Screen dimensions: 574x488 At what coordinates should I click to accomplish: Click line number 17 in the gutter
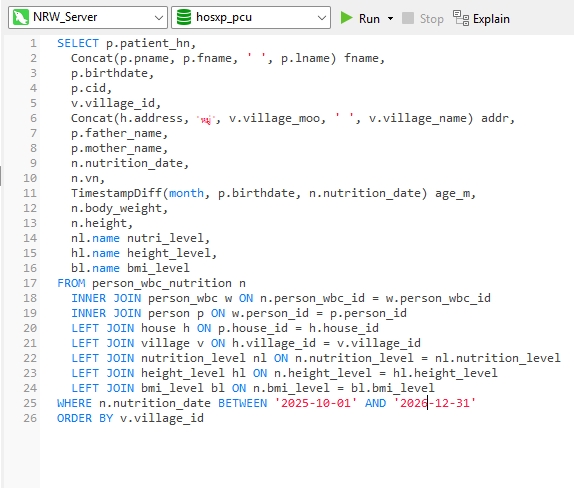[x=30, y=283]
